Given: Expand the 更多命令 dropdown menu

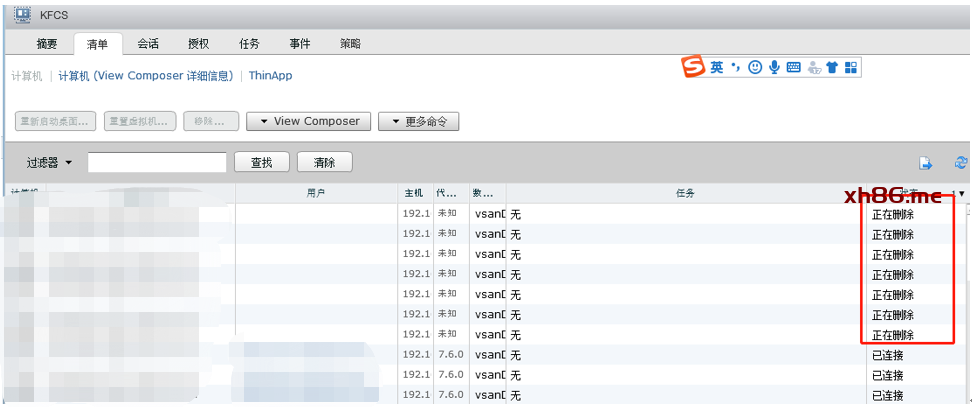Looking at the screenshot, I should (x=418, y=121).
